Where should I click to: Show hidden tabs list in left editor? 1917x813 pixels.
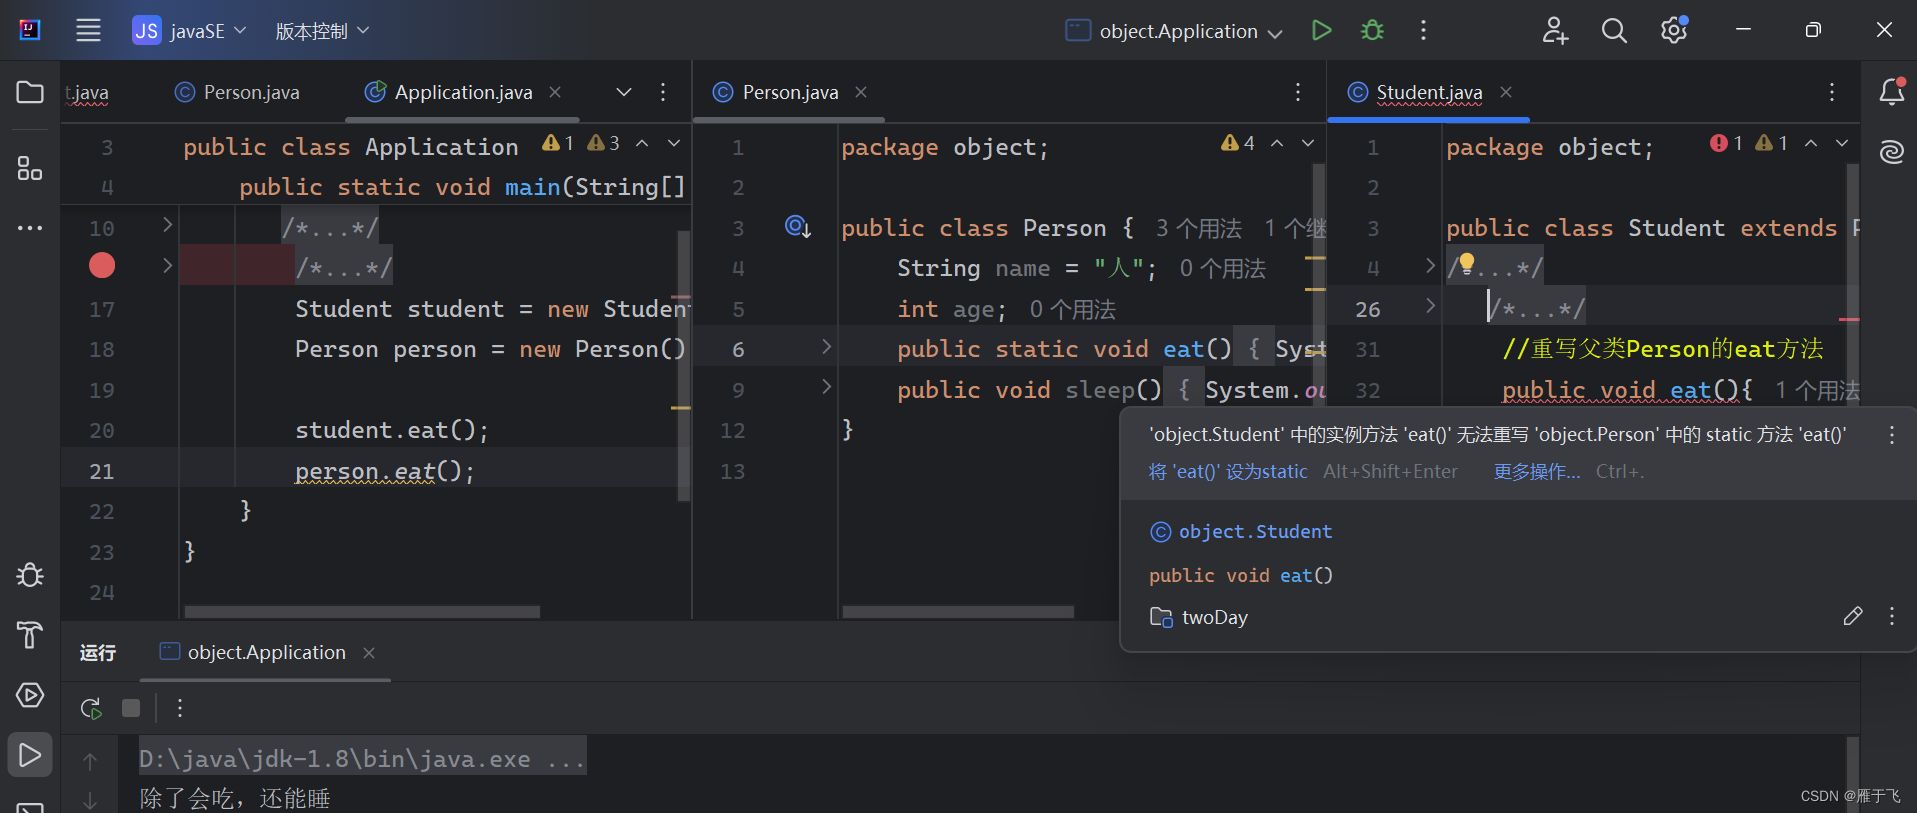(x=624, y=92)
